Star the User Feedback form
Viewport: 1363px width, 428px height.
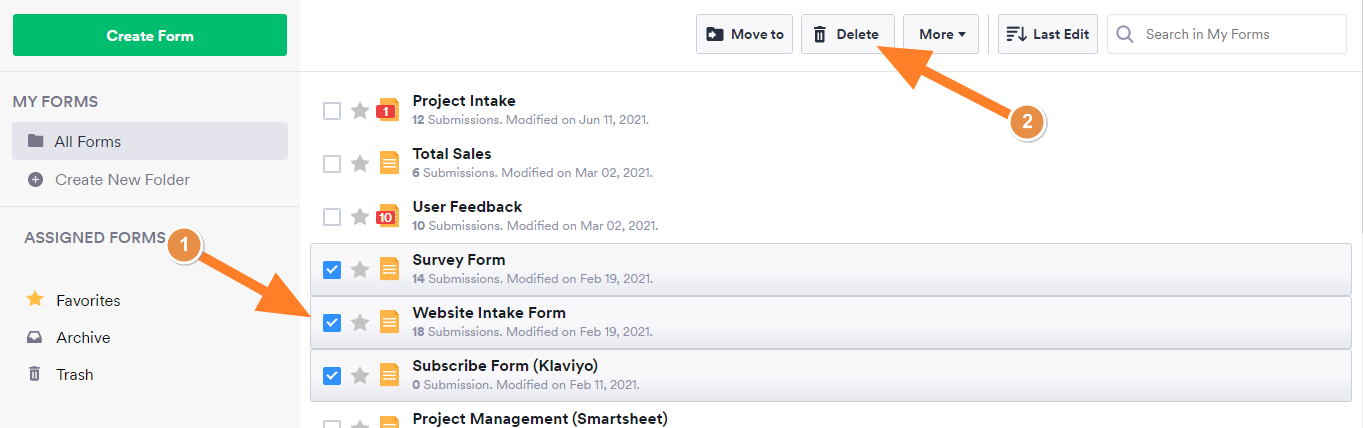tap(360, 216)
